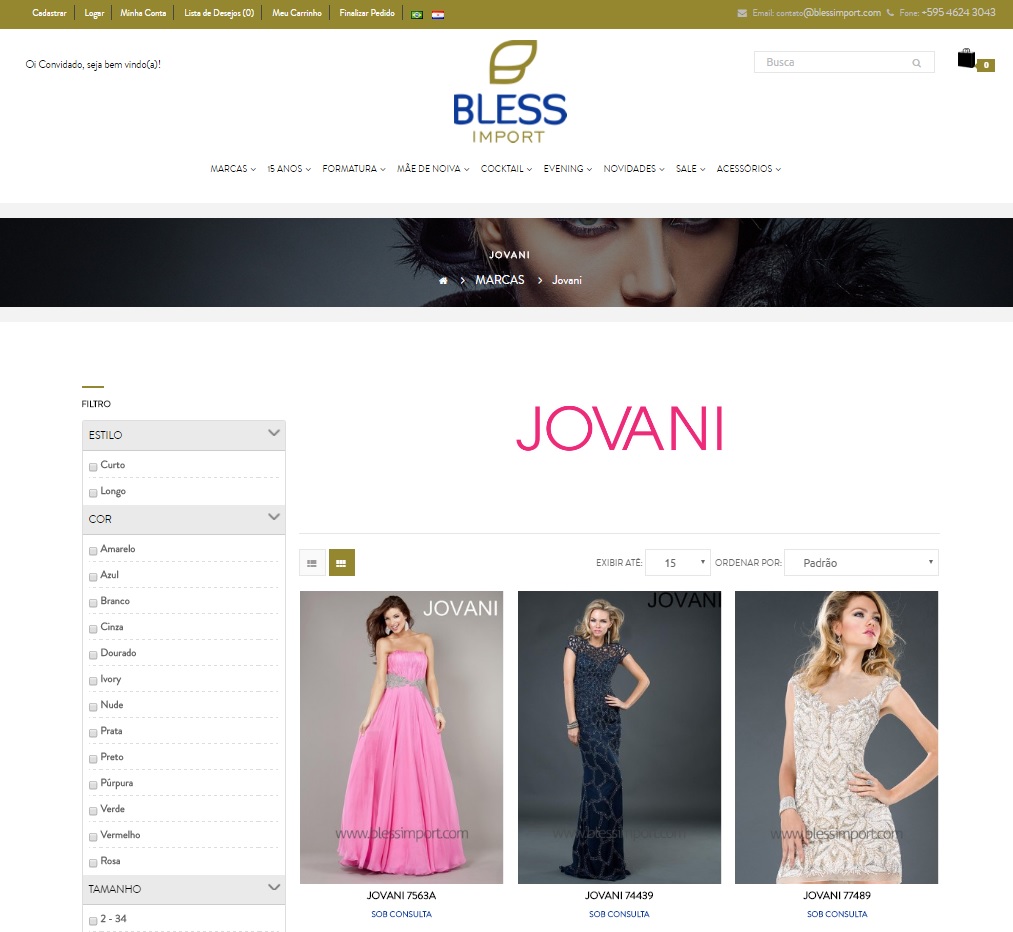Open the EXIBIR ATÉ quantity dropdown

click(x=677, y=562)
